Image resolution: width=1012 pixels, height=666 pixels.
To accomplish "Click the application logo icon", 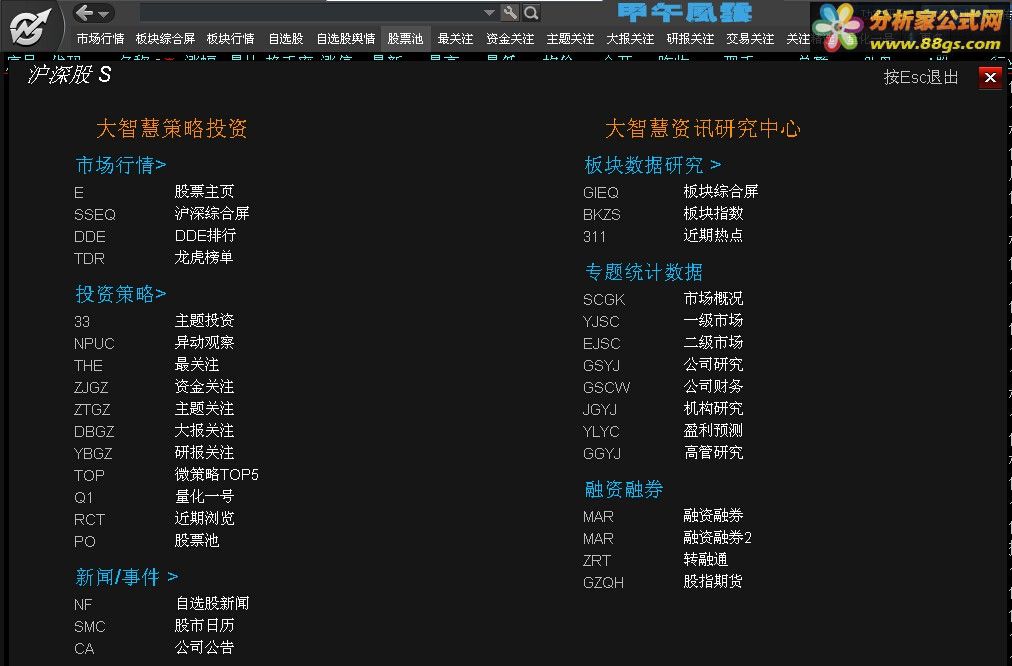I will pos(30,26).
